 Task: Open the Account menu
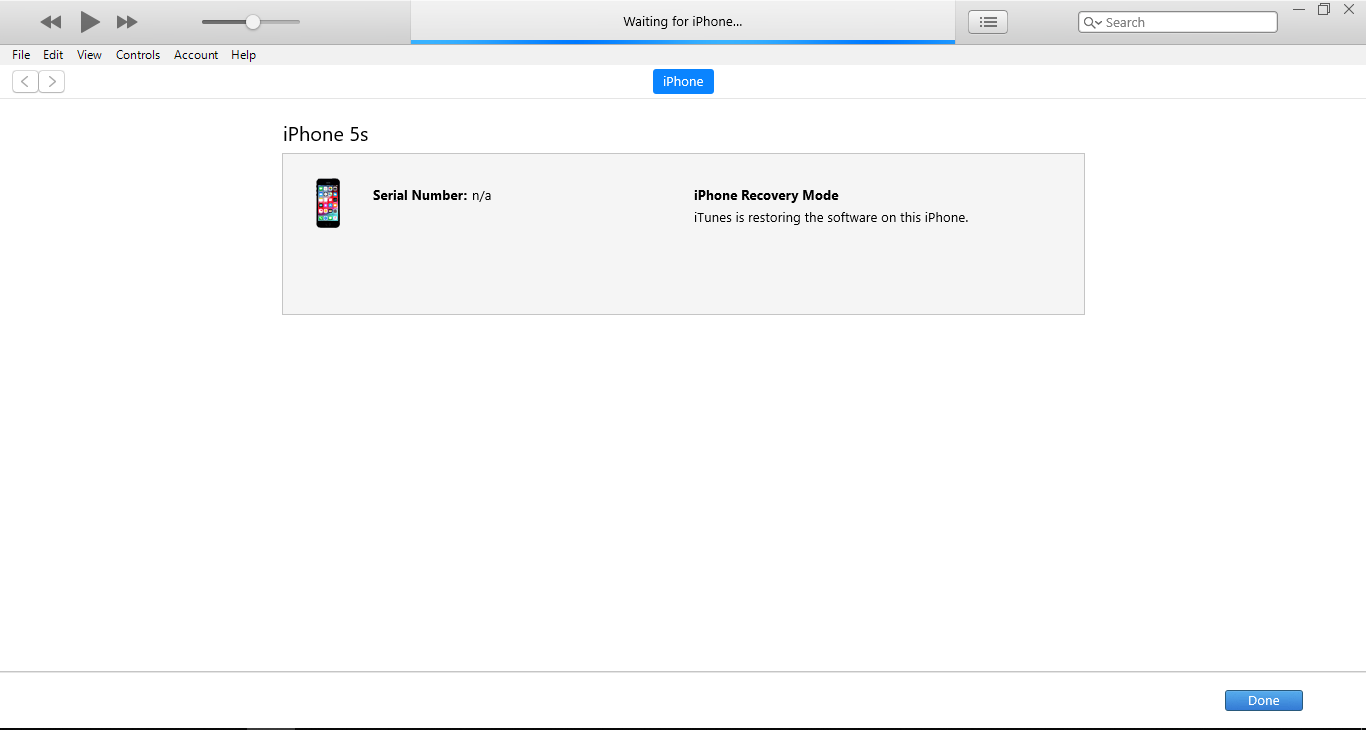coord(196,55)
